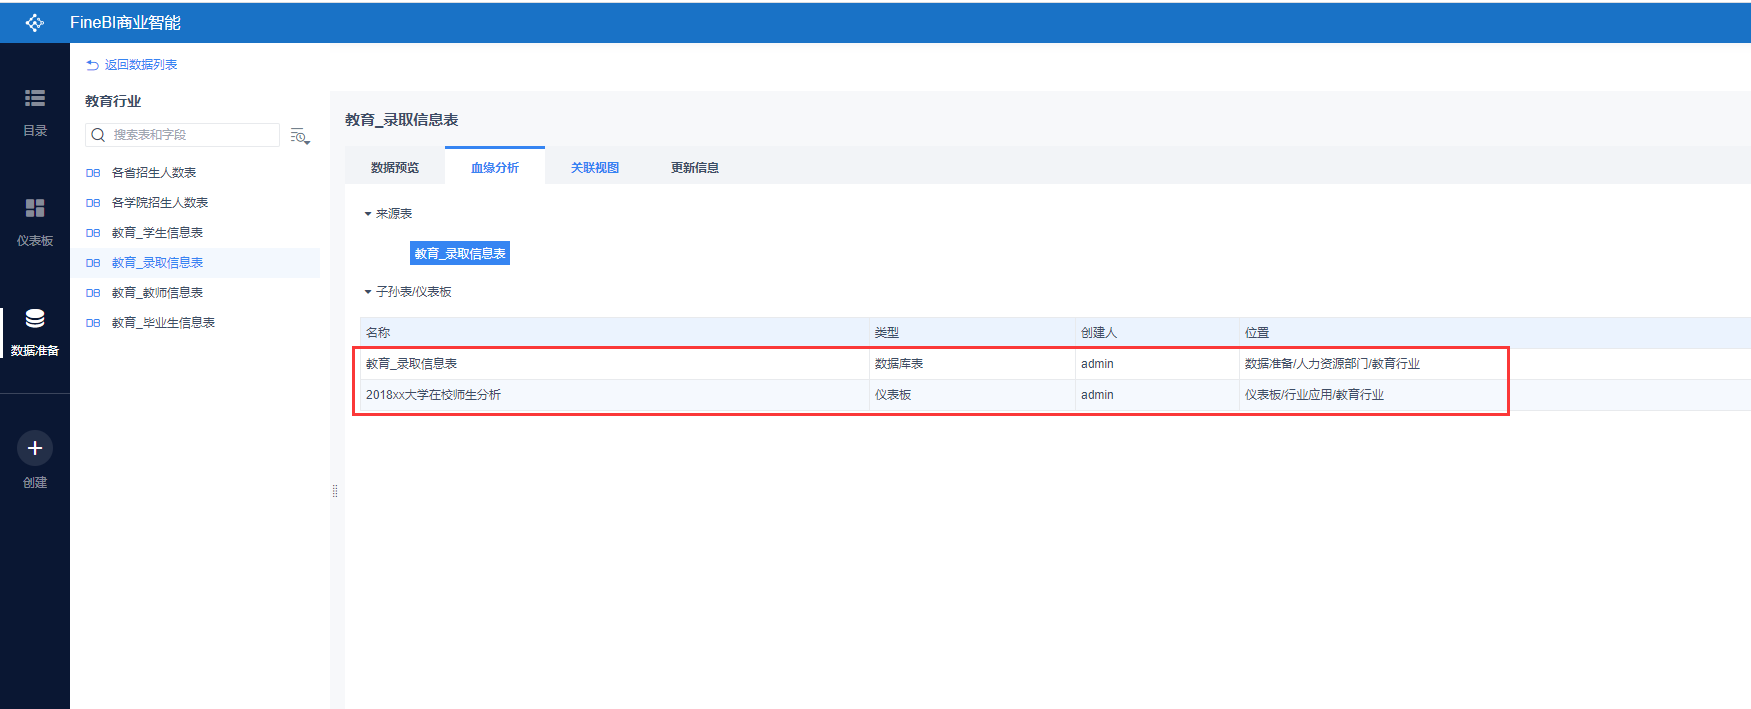Switch to the 血缘分析 tab
Image resolution: width=1751 pixels, height=709 pixels.
[x=495, y=167]
